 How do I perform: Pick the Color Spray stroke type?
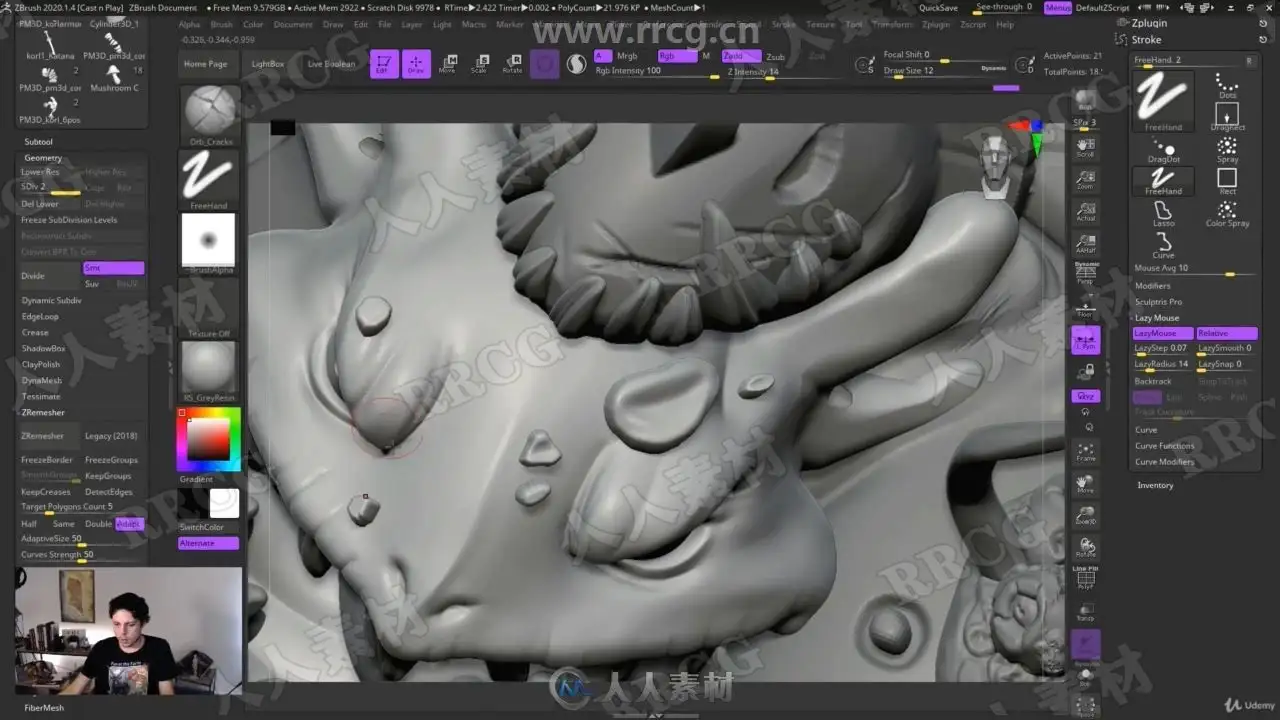point(1227,214)
